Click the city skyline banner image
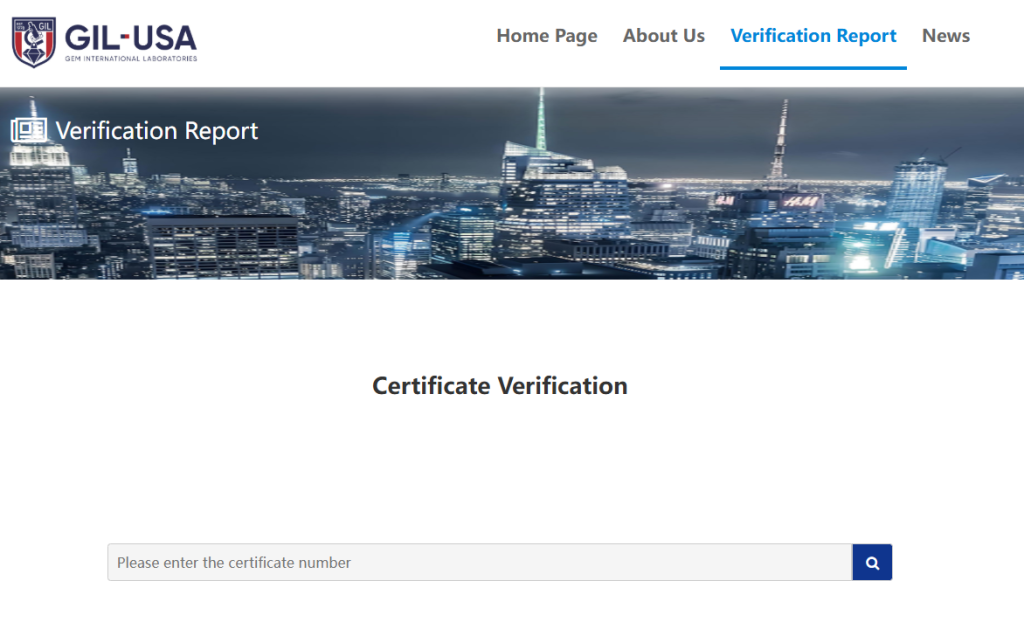 (600, 220)
